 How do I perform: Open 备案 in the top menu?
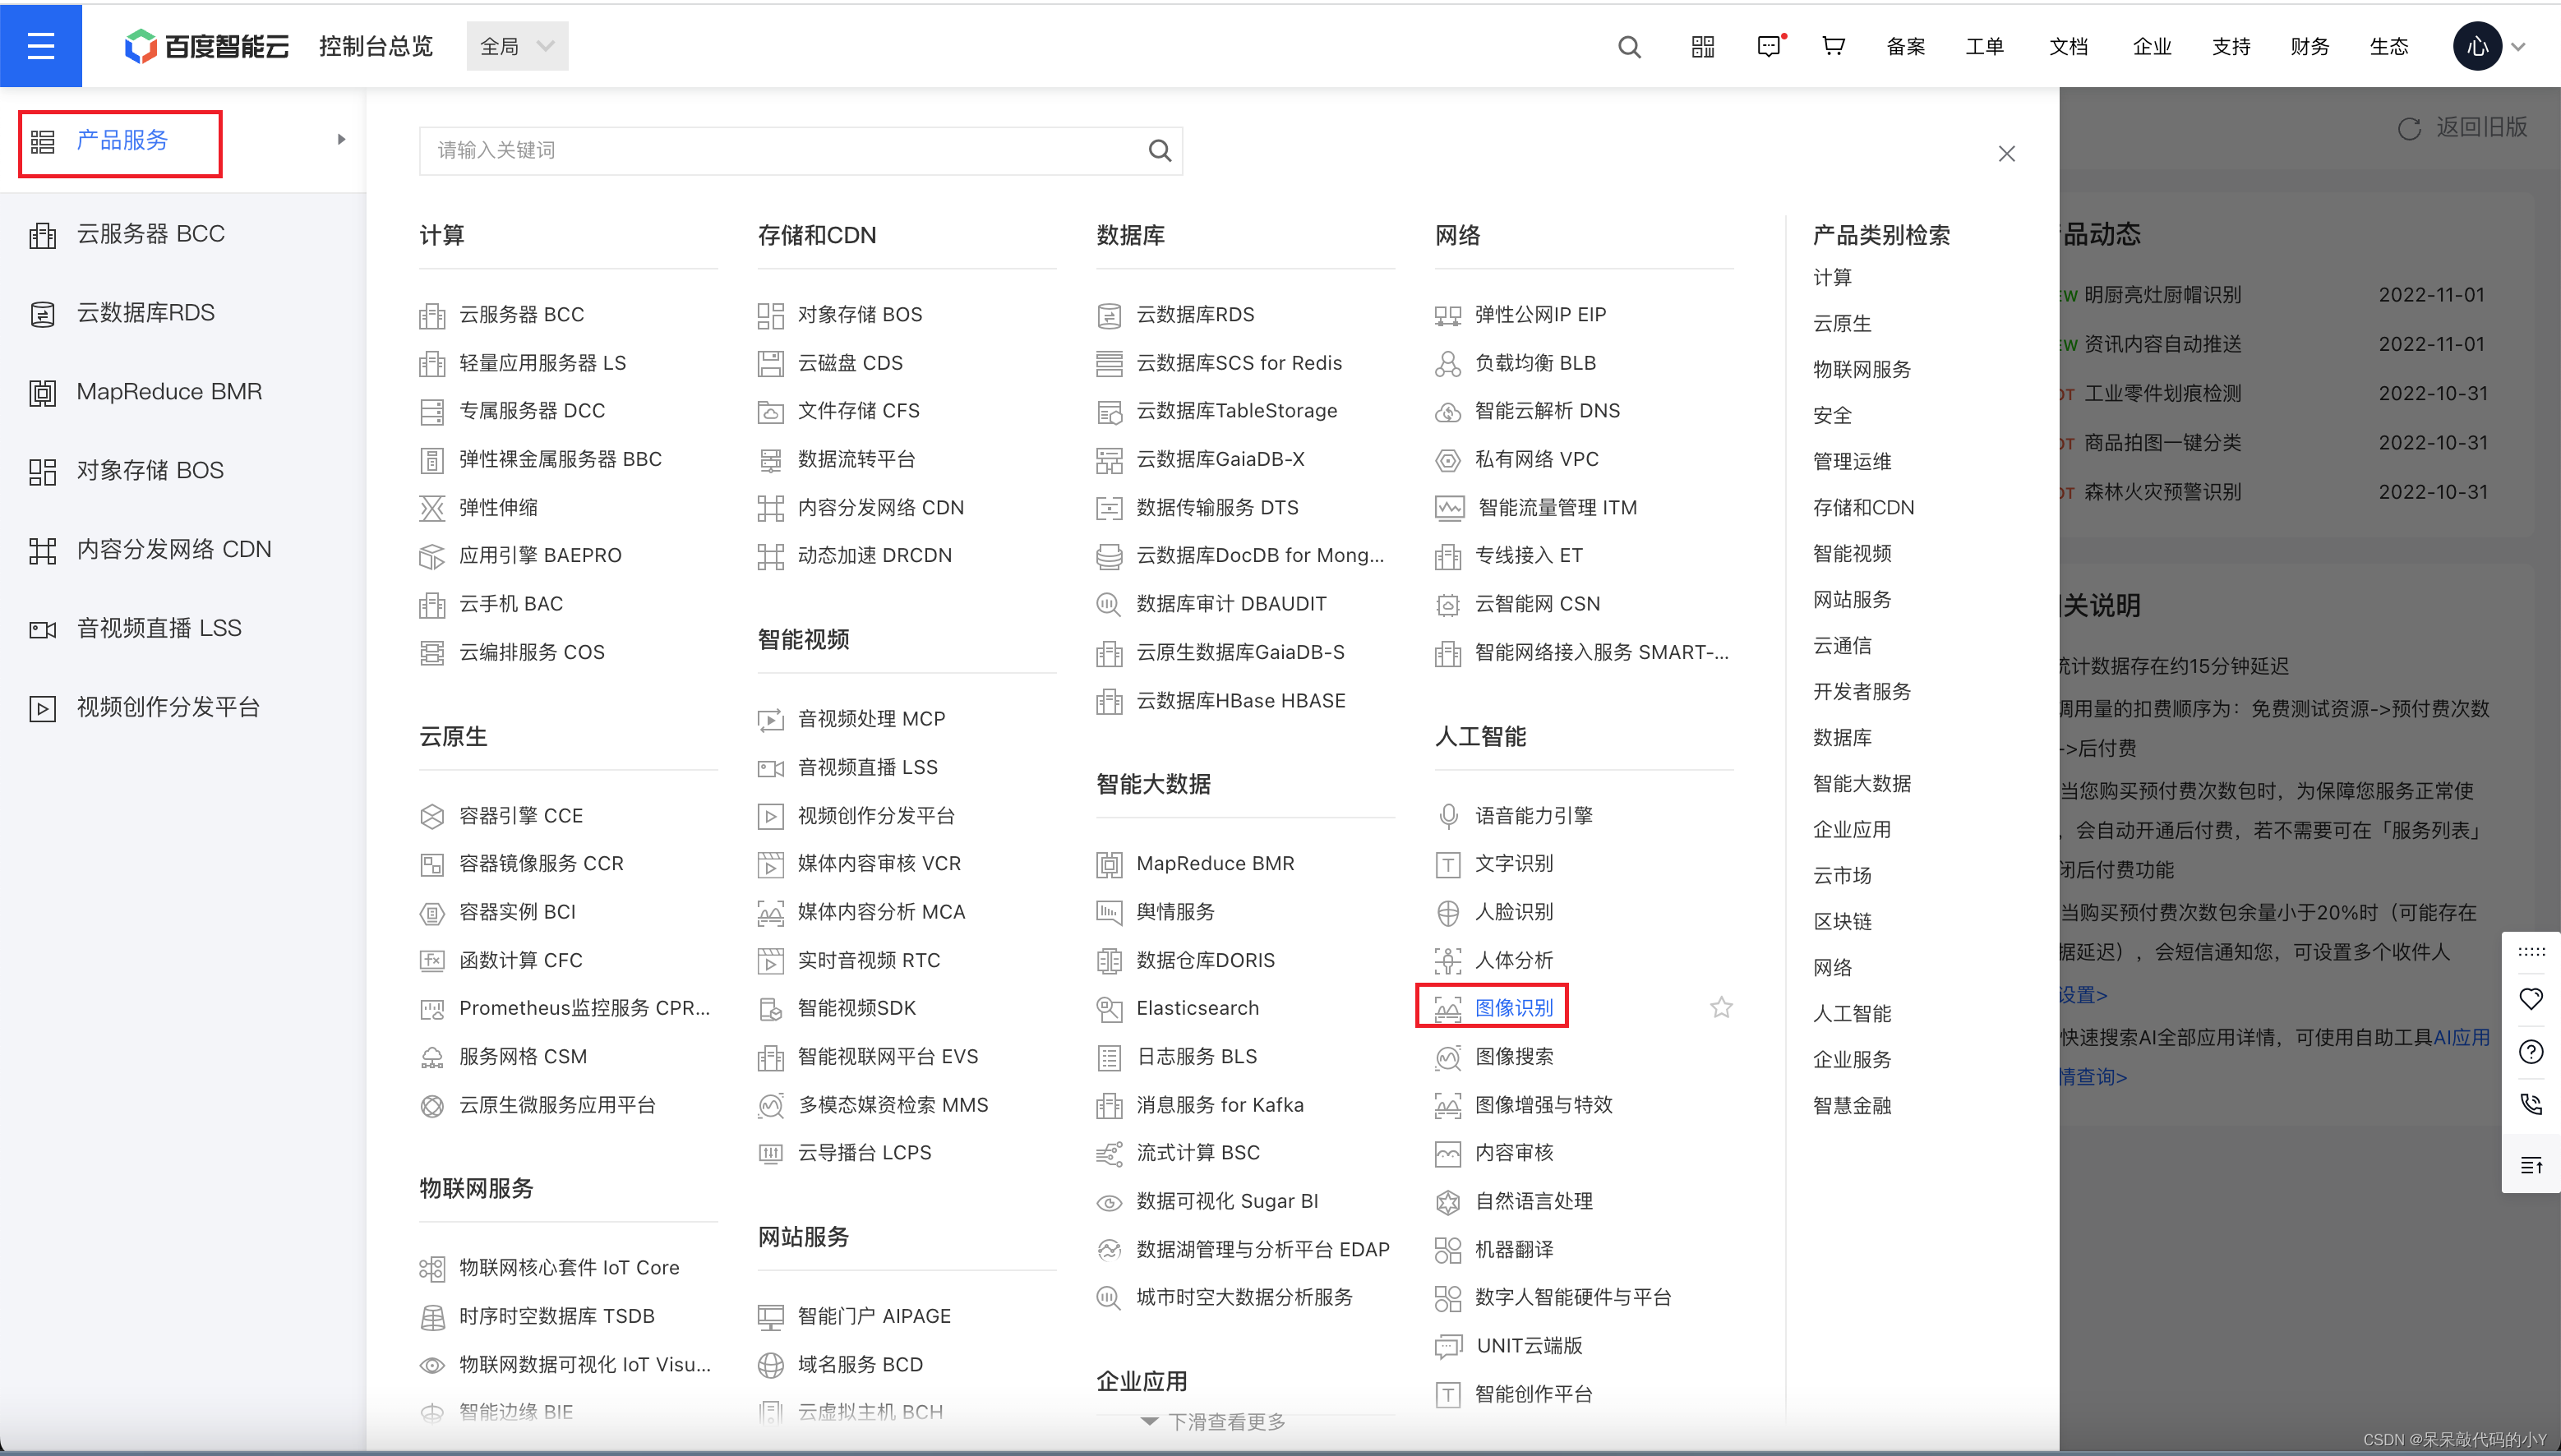(1906, 46)
